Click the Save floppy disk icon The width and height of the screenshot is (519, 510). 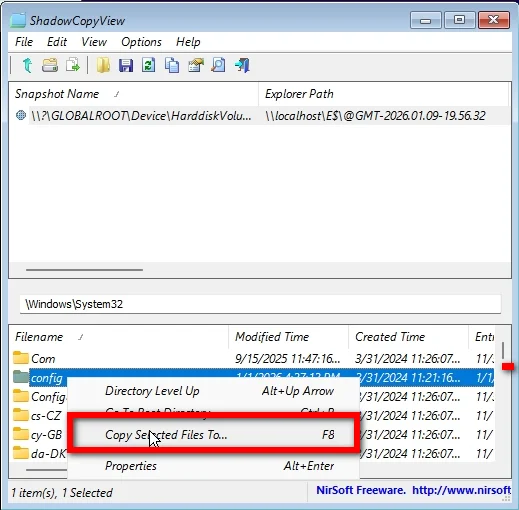coord(126,65)
